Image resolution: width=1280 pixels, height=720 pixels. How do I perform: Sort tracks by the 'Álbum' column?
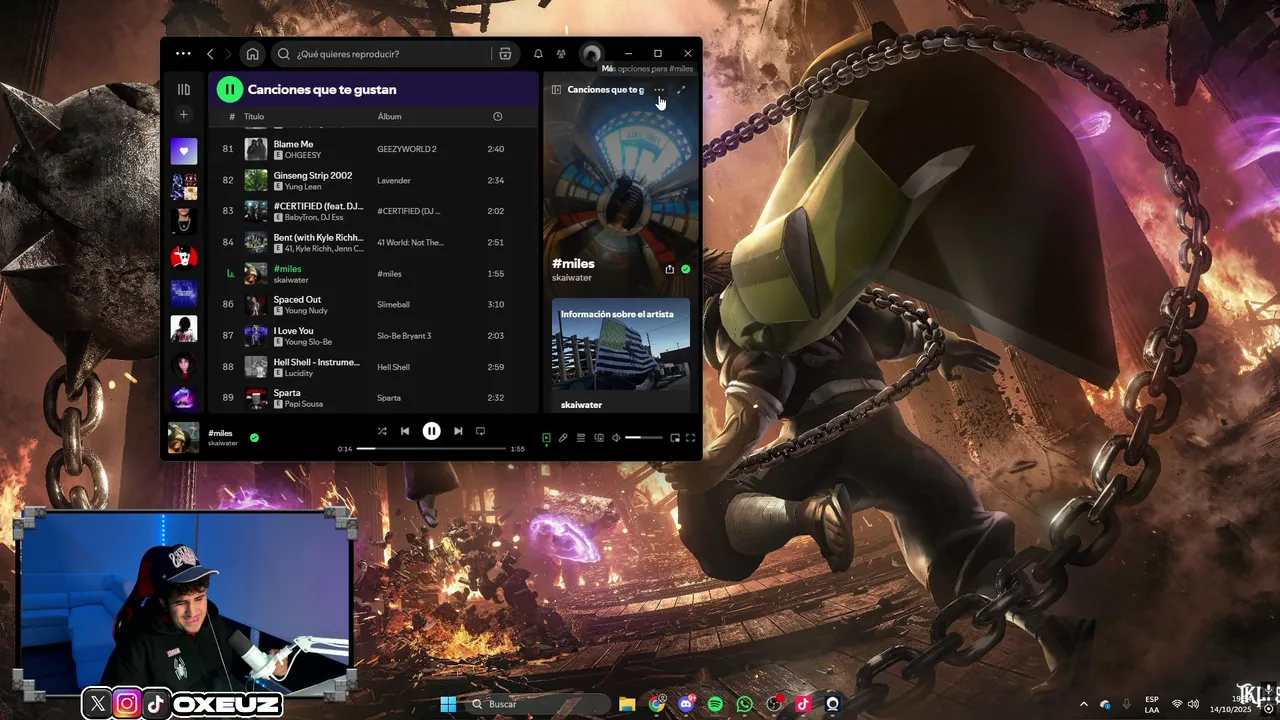click(x=389, y=117)
